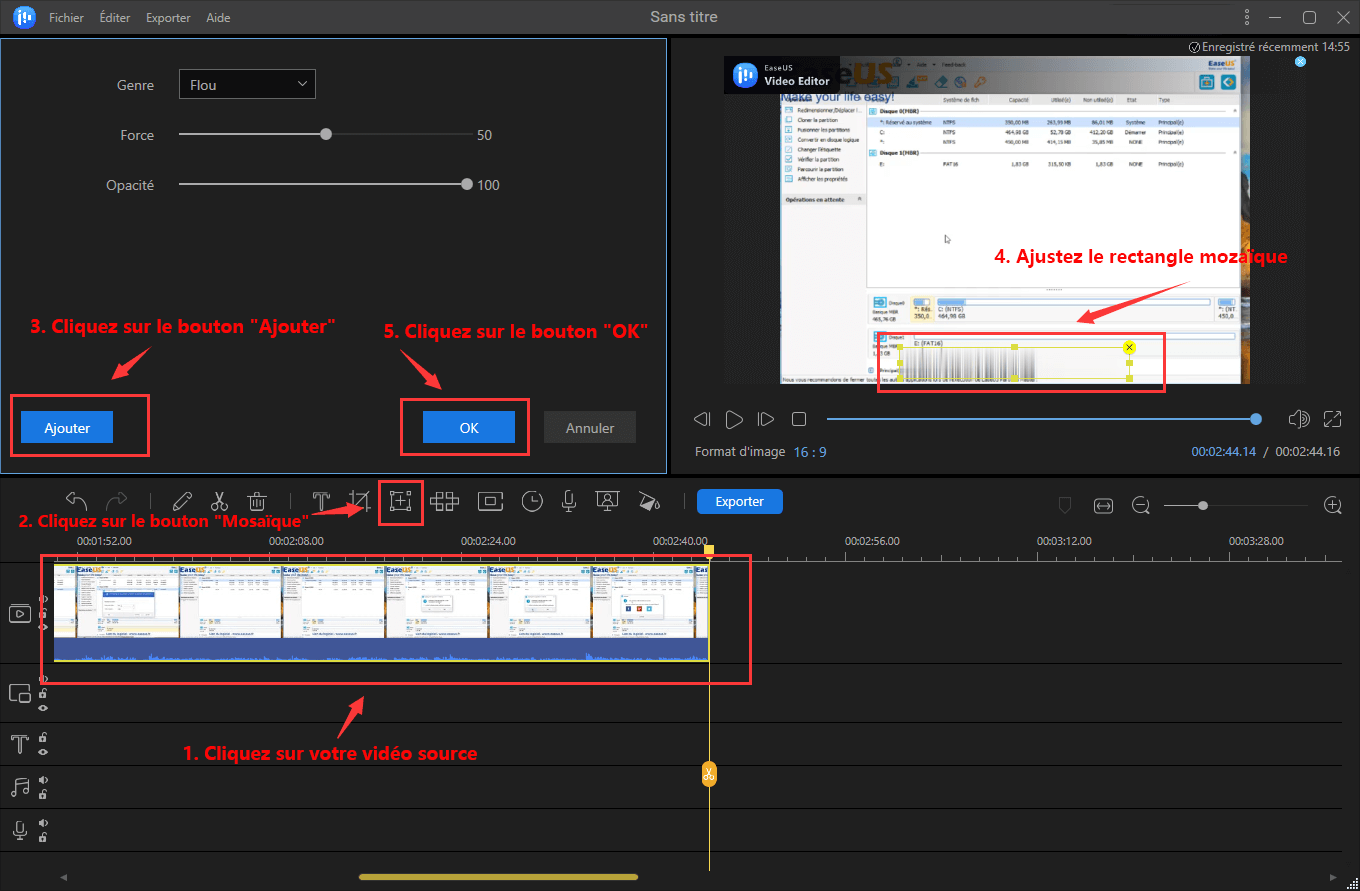1360x891 pixels.
Task: Open the Crop tool
Action: pyautogui.click(x=359, y=502)
